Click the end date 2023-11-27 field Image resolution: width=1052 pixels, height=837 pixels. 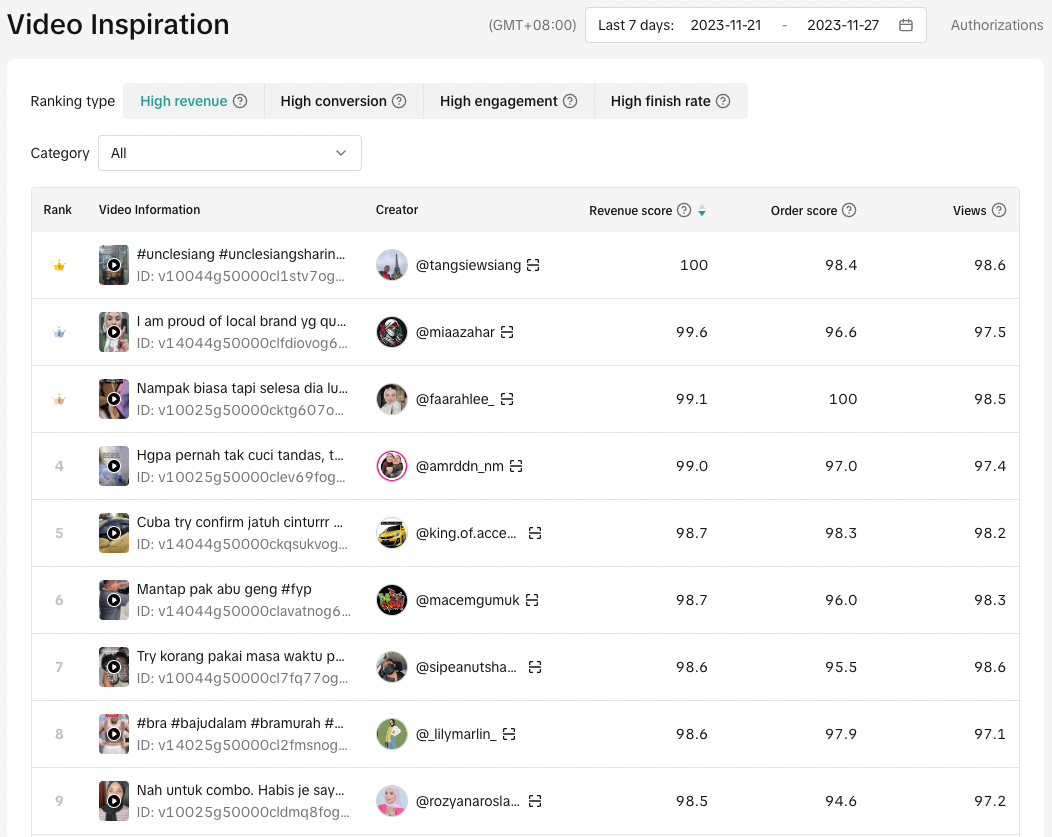click(x=843, y=25)
